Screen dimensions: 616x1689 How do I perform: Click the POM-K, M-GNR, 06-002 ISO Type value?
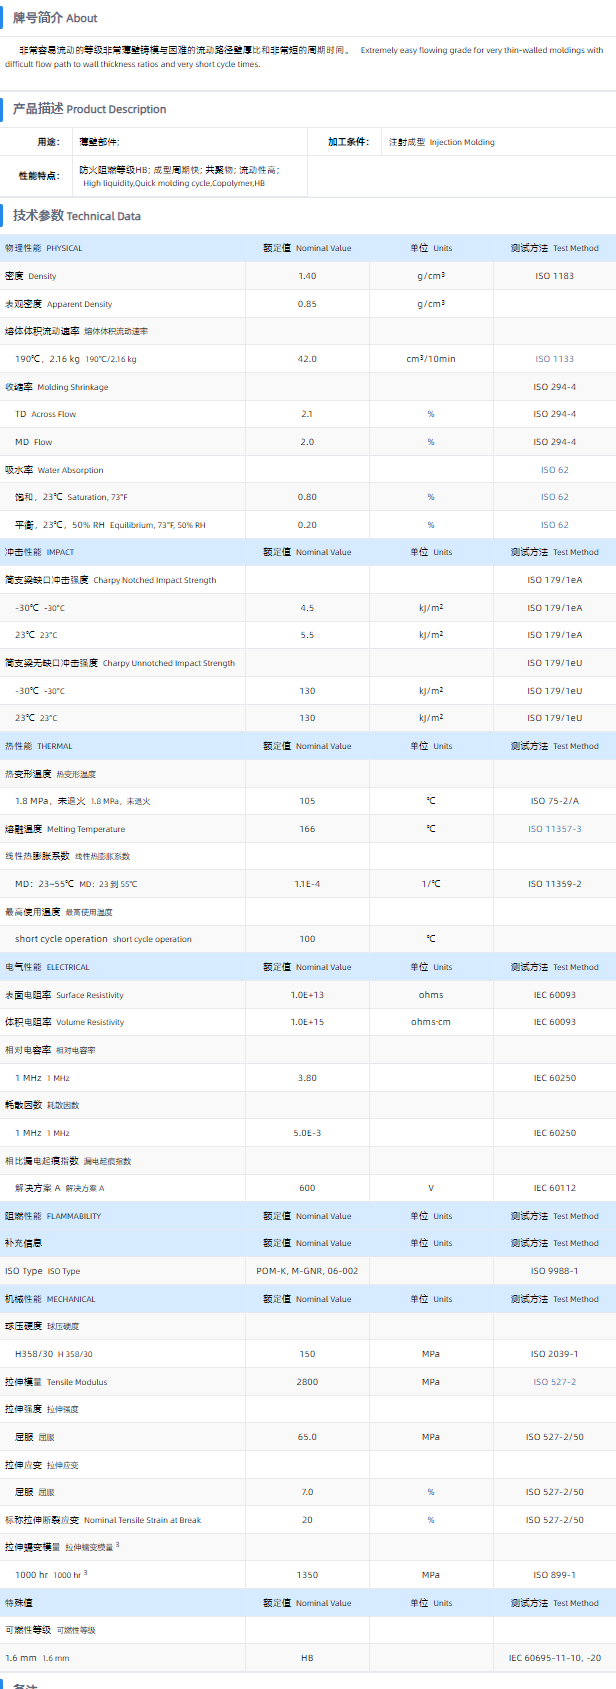pos(307,1271)
